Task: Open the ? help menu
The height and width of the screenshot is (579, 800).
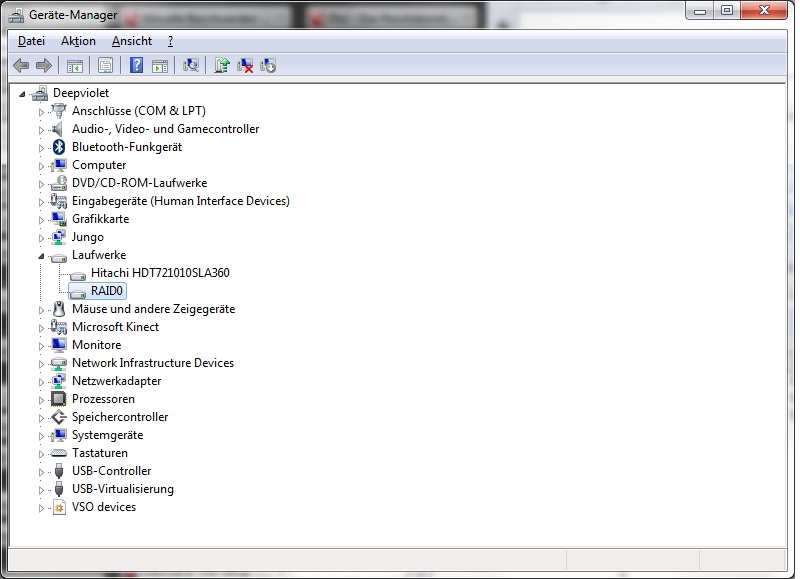Action: 170,41
